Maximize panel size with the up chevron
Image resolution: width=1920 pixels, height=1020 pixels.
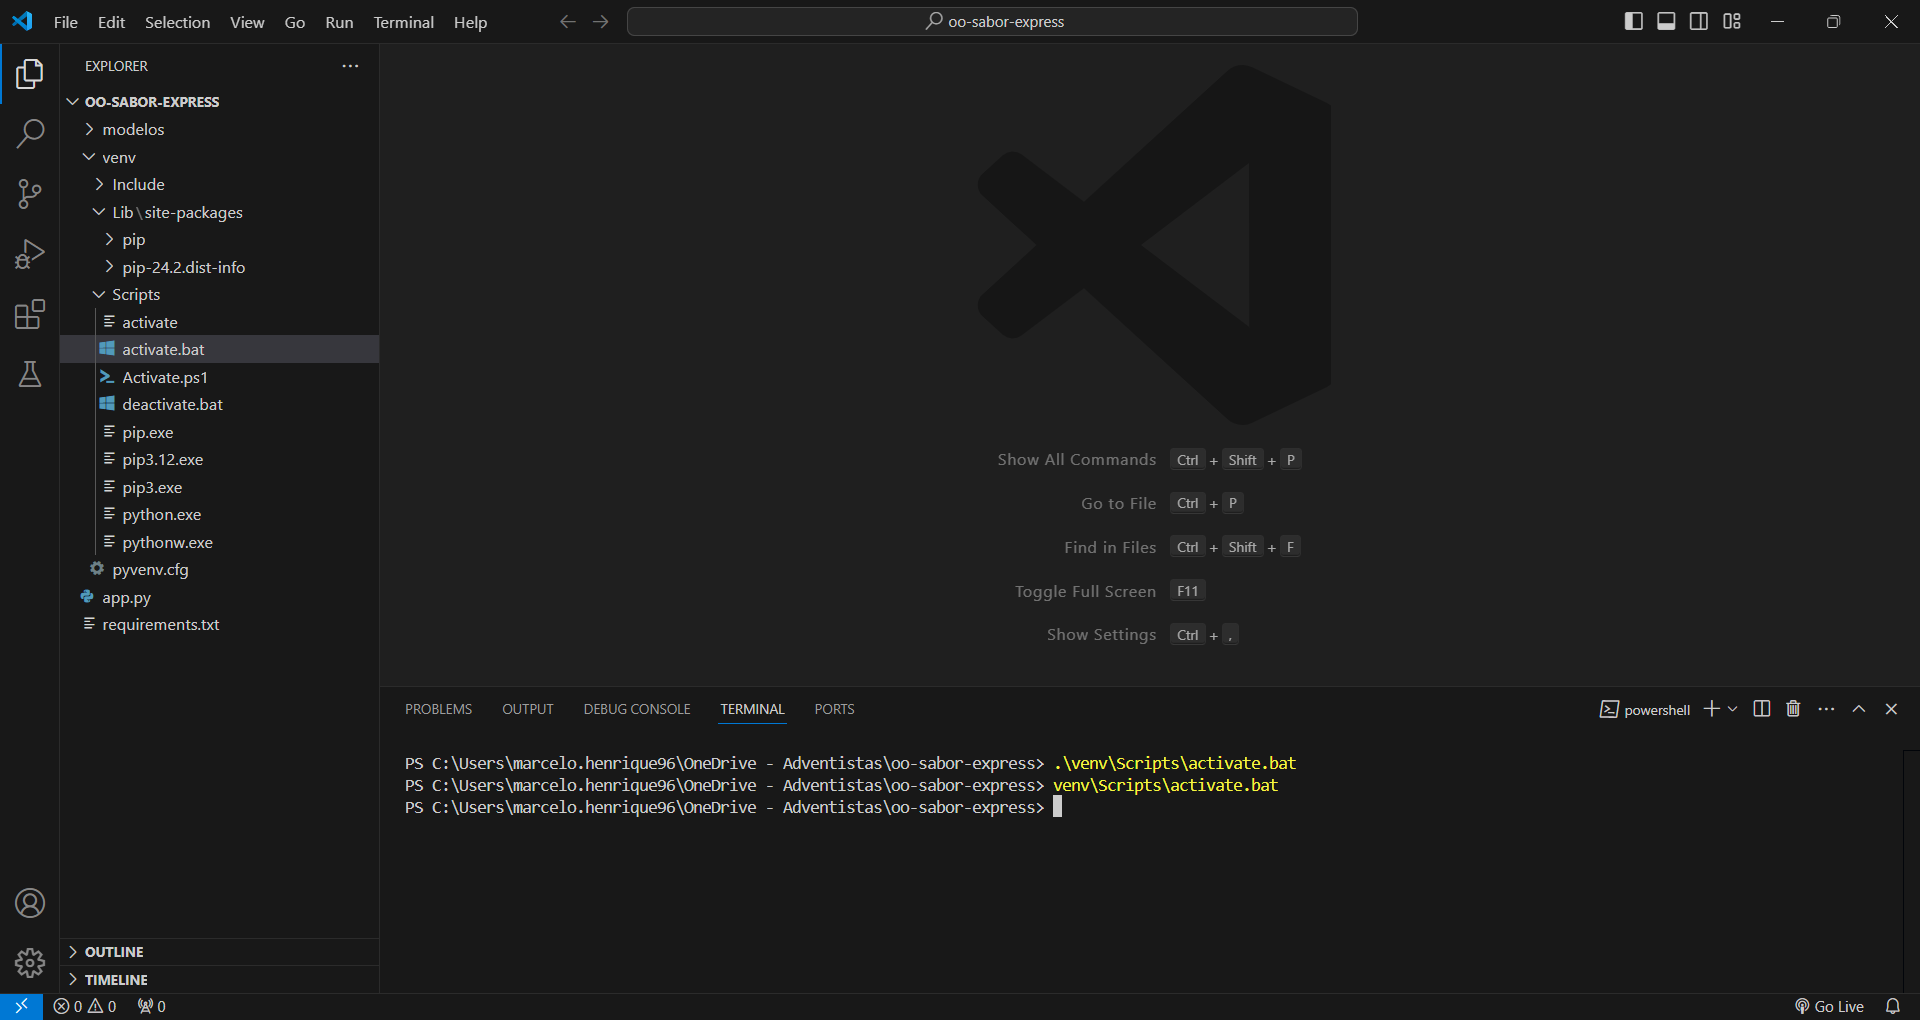[1859, 709]
